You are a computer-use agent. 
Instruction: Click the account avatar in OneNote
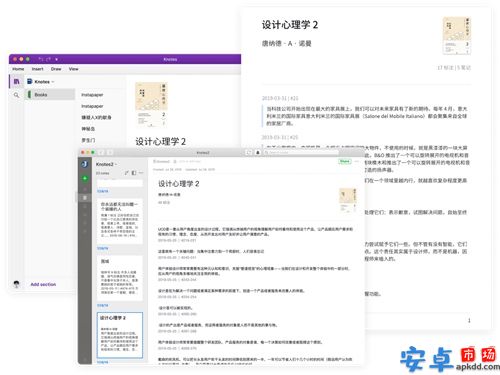tap(16, 284)
